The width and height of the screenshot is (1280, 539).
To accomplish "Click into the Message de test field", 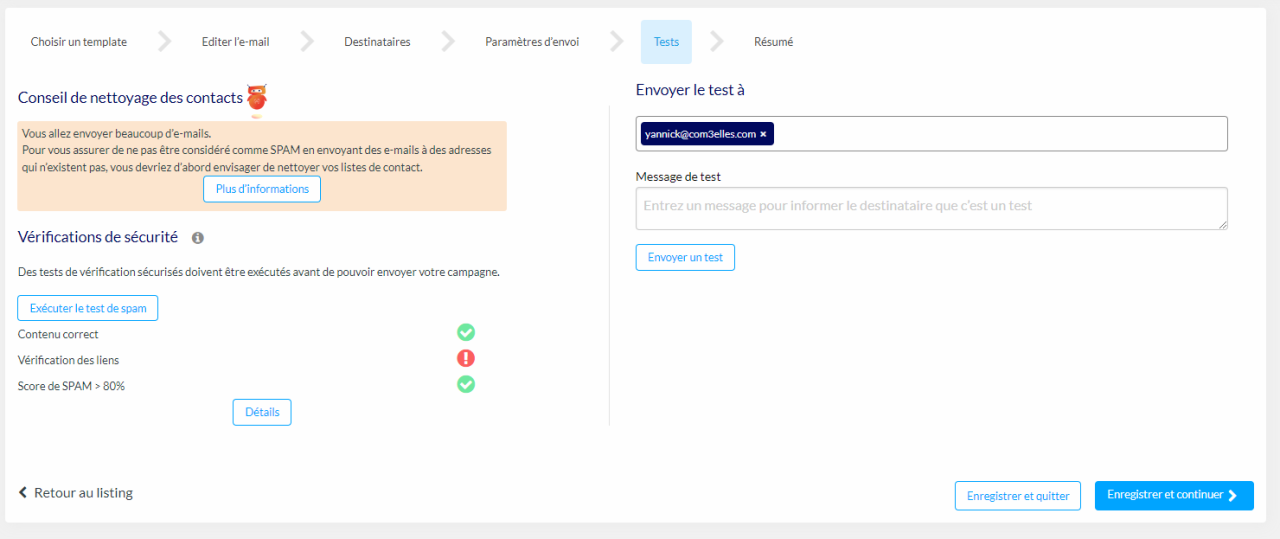I will (931, 208).
